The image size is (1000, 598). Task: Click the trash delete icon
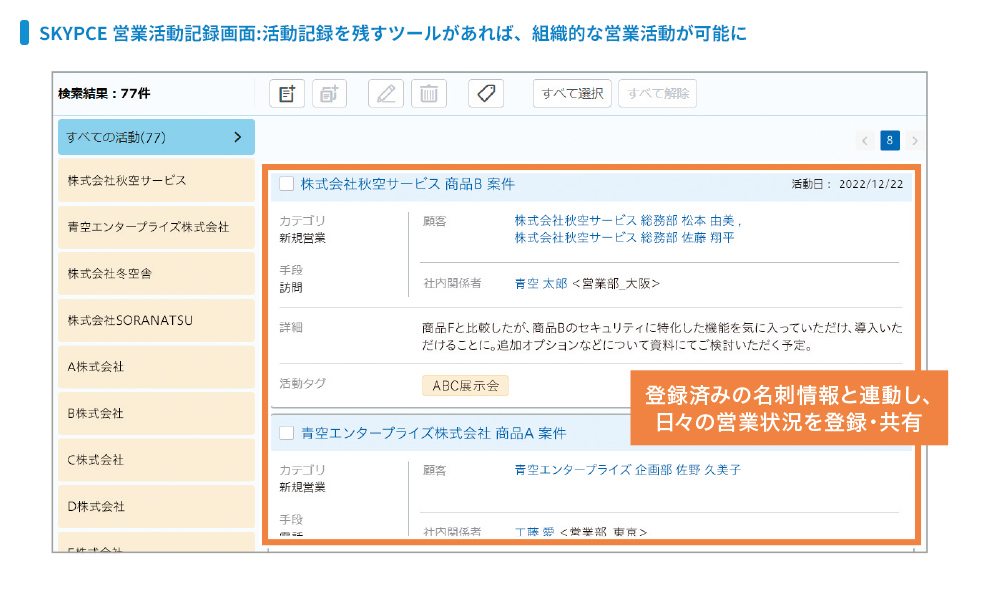tap(428, 94)
